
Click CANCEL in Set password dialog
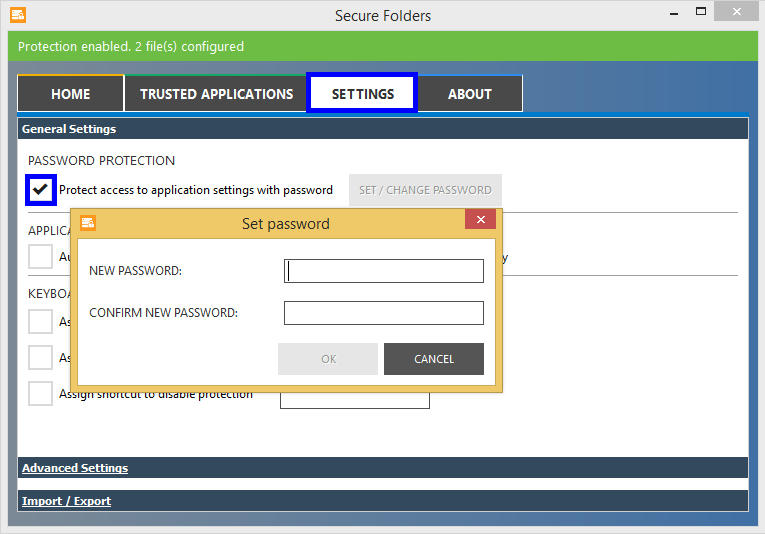[x=434, y=359]
